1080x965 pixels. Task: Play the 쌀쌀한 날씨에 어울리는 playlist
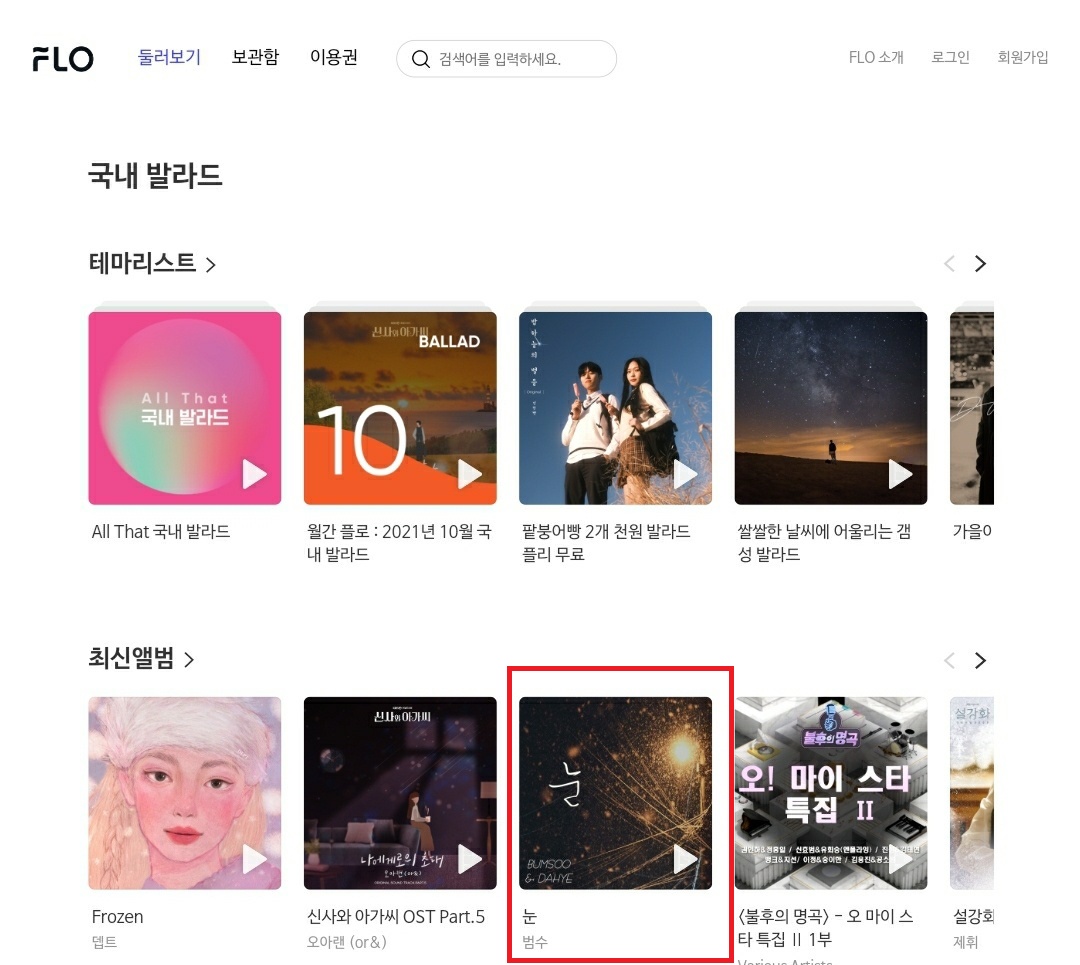tap(900, 474)
